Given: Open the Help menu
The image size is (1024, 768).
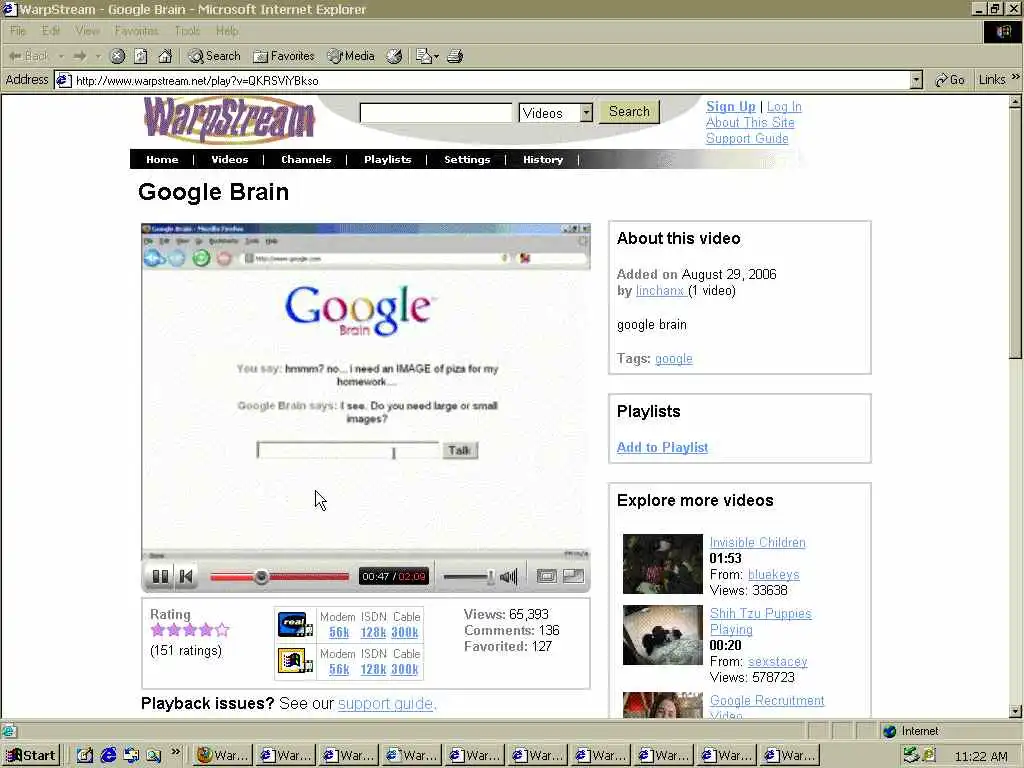Looking at the screenshot, I should 227,31.
